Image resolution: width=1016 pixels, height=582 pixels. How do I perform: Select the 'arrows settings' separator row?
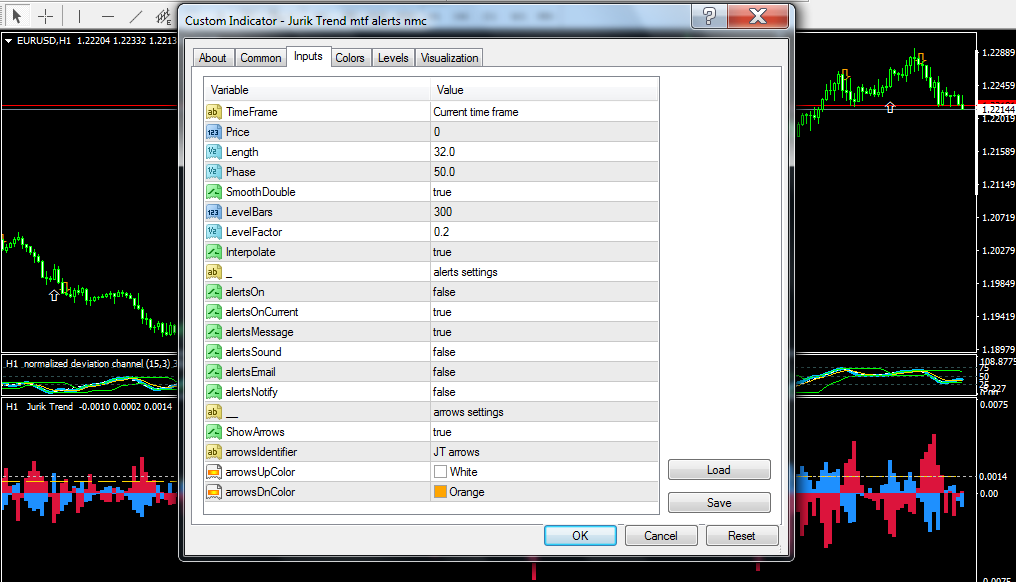[432, 412]
